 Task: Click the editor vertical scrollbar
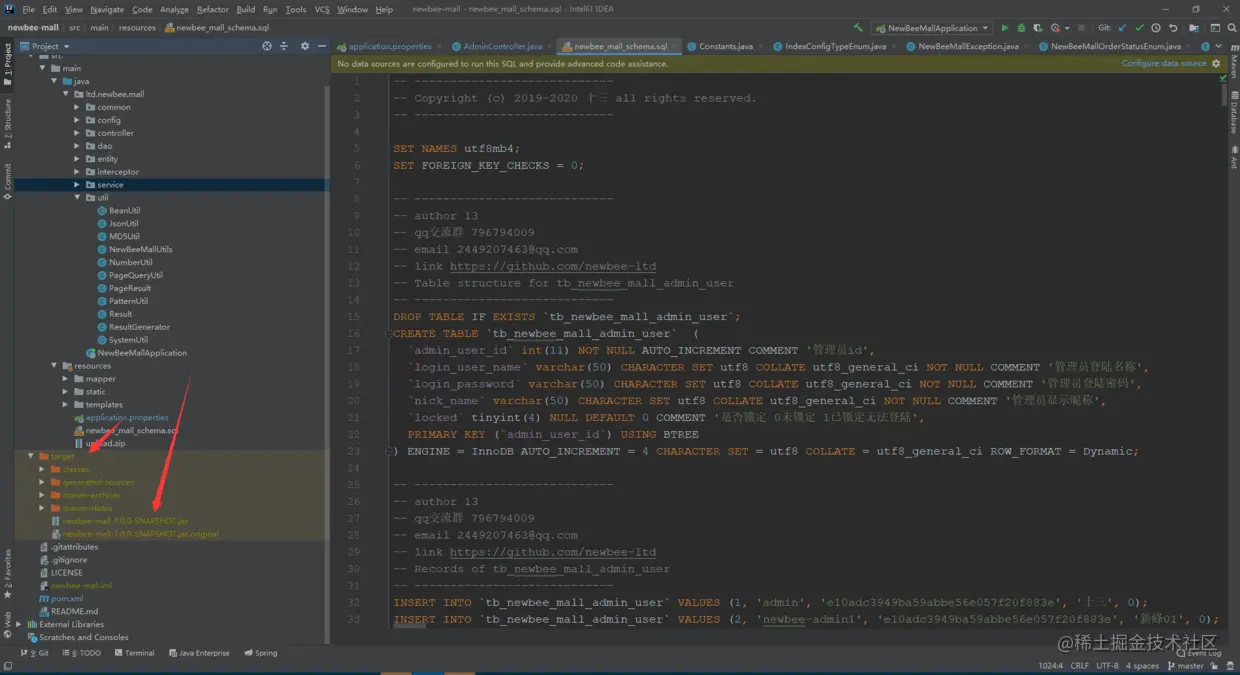click(1224, 95)
